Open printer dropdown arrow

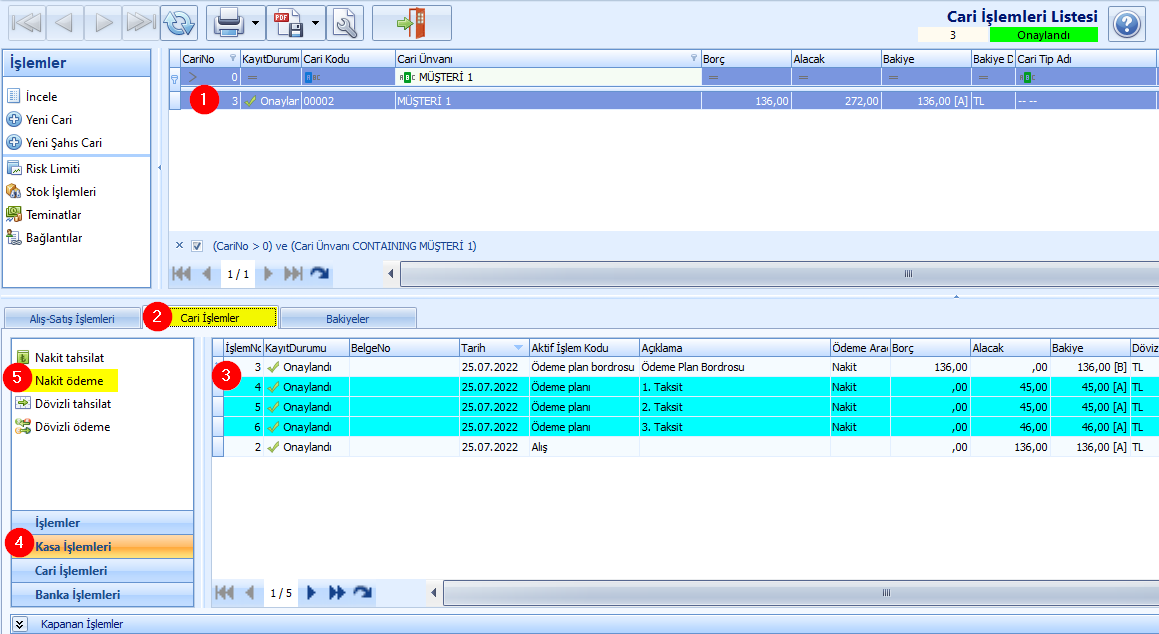coord(256,23)
